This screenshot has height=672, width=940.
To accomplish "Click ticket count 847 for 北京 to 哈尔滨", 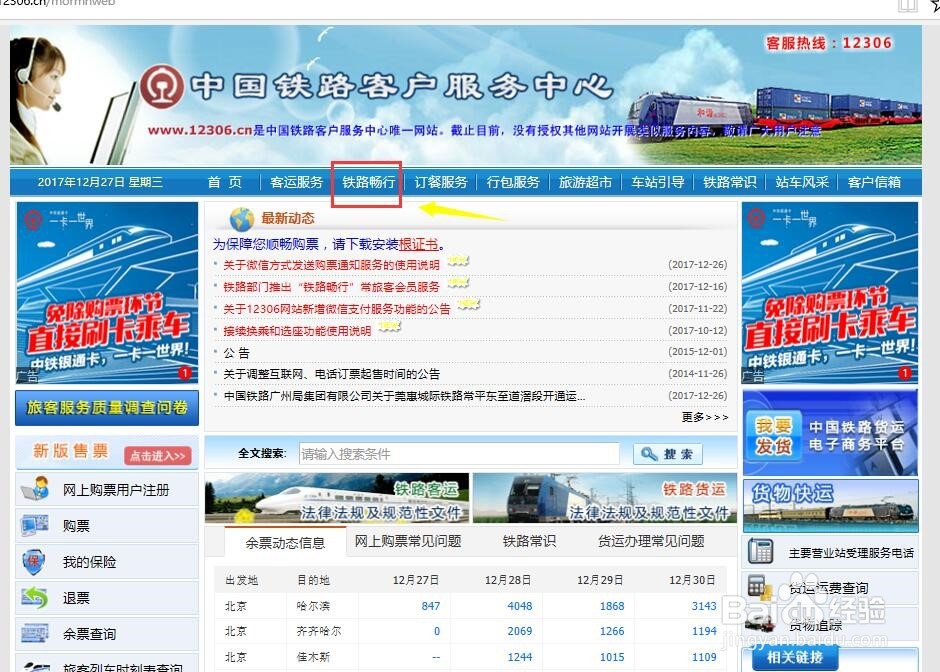I will pos(430,606).
